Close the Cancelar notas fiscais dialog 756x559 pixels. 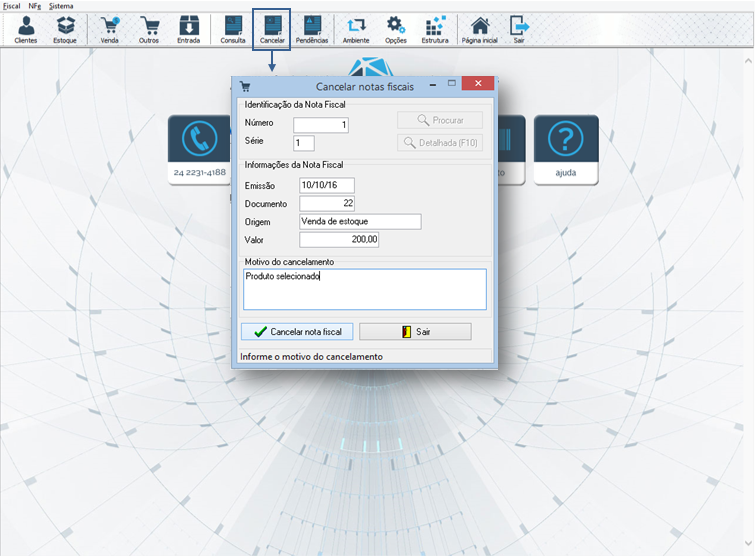click(x=478, y=83)
